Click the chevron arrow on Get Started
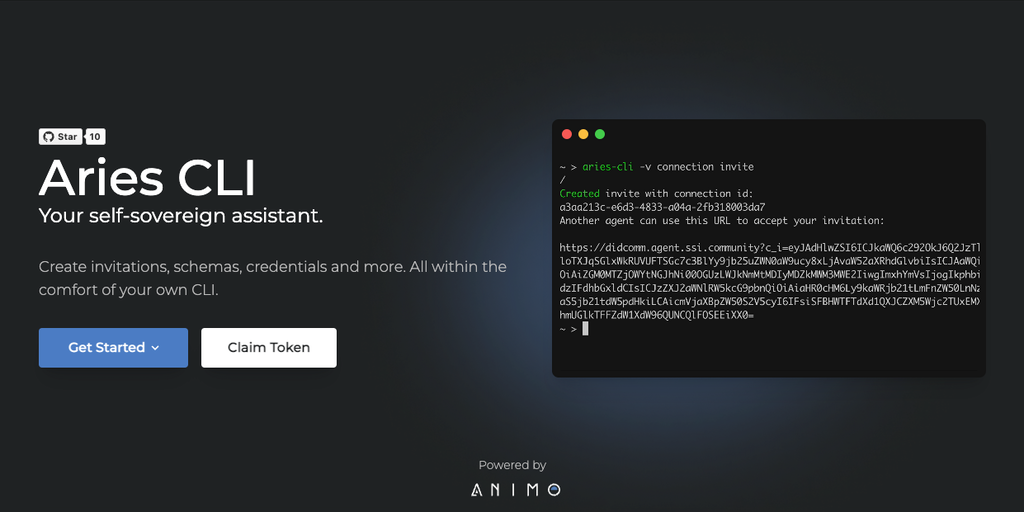Viewport: 1024px width, 512px height. tap(155, 348)
